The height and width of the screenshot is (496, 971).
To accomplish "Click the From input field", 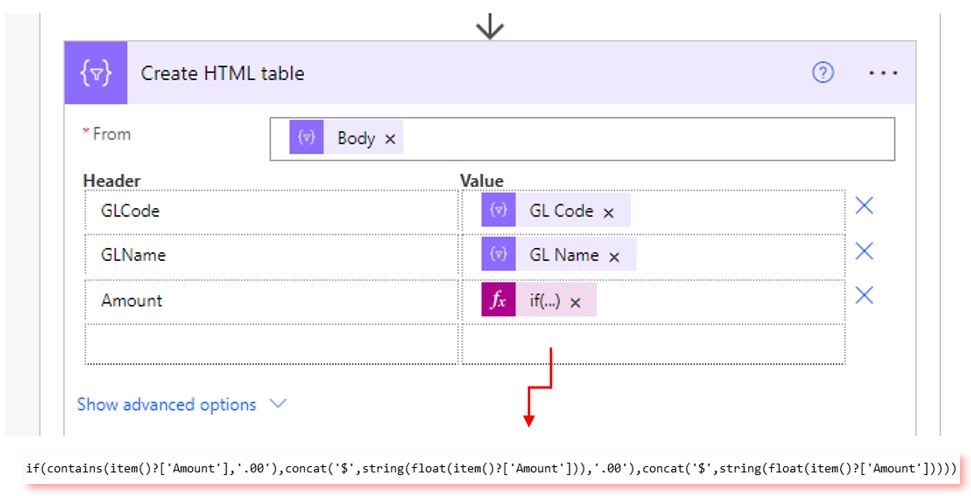I will (x=582, y=139).
